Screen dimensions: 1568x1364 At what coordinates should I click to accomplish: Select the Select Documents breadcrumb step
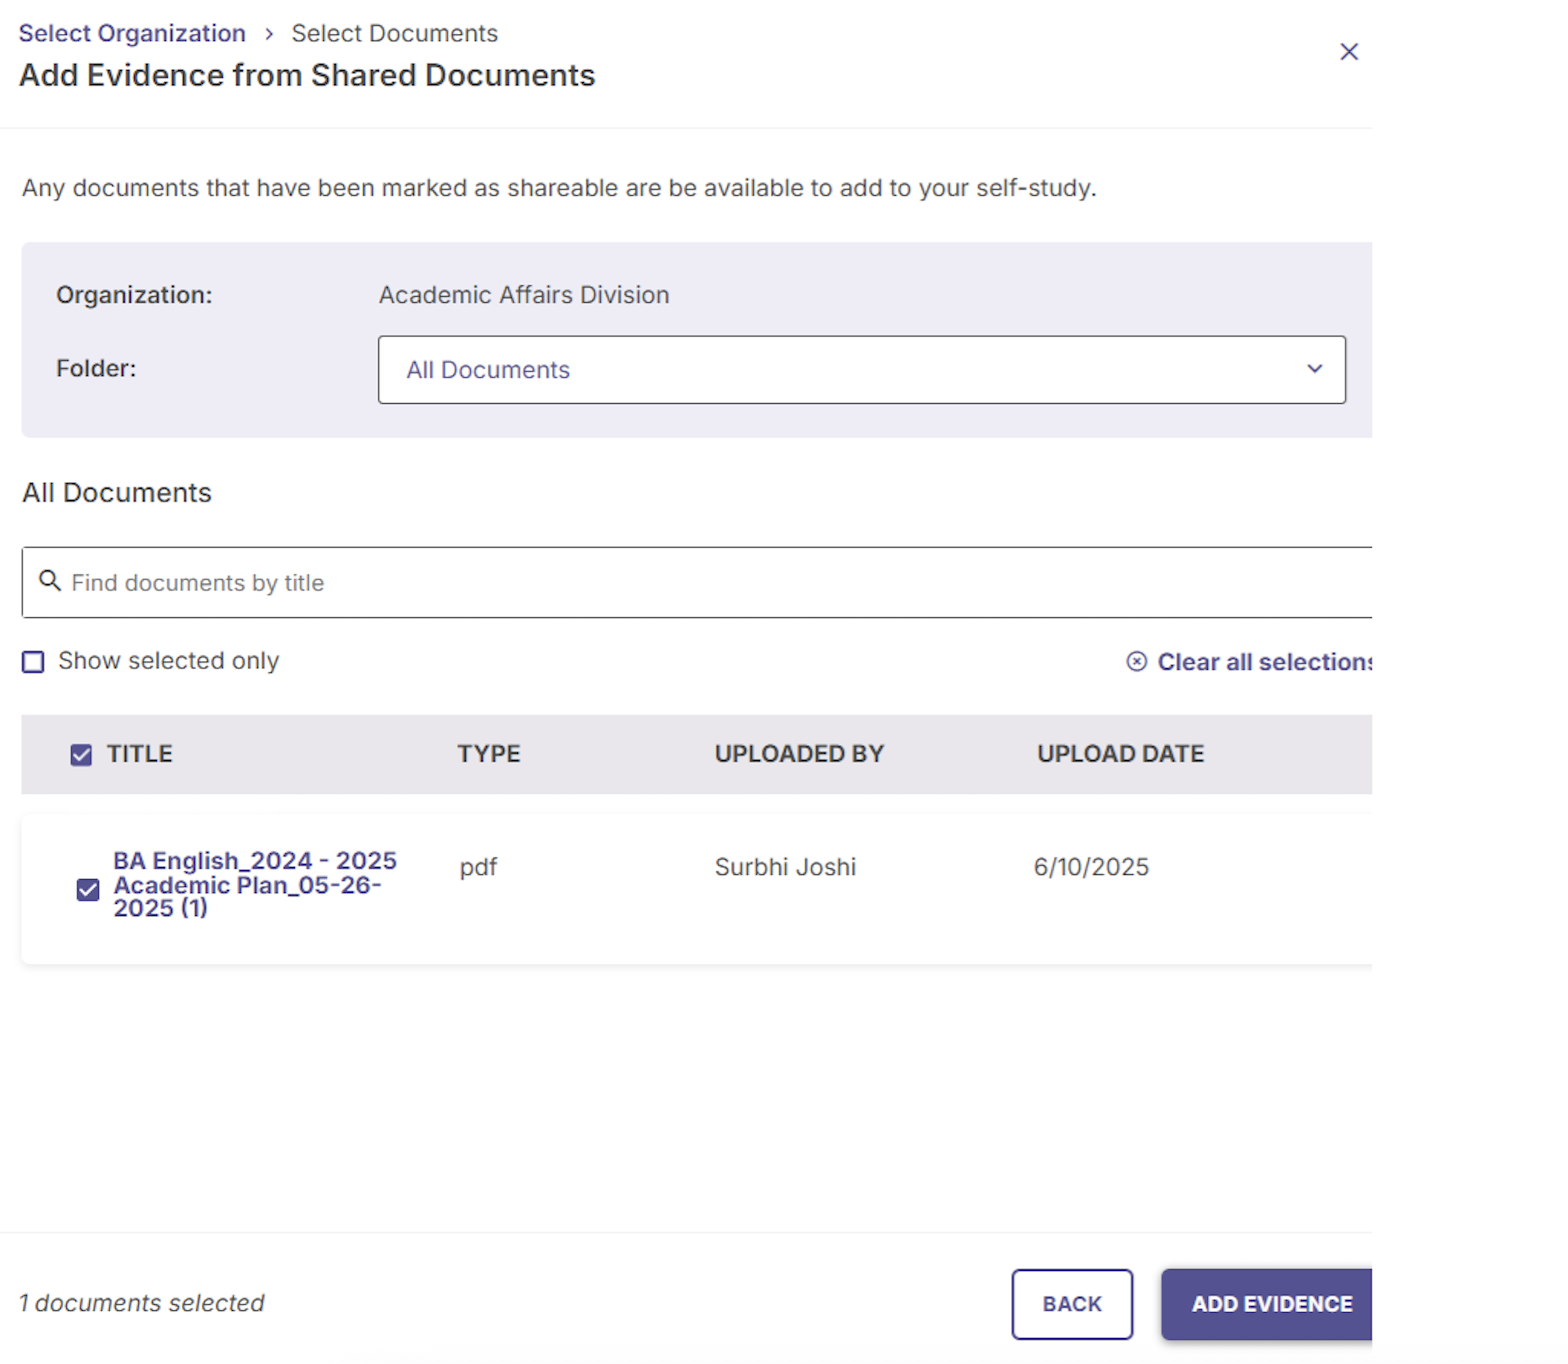pyautogui.click(x=394, y=33)
